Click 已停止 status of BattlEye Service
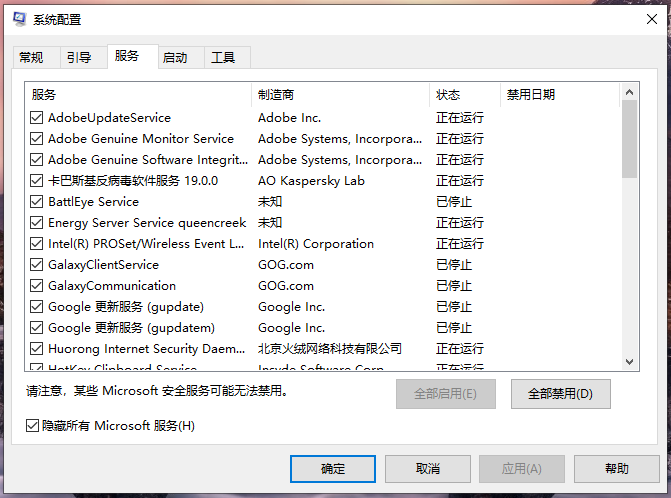 pos(454,202)
